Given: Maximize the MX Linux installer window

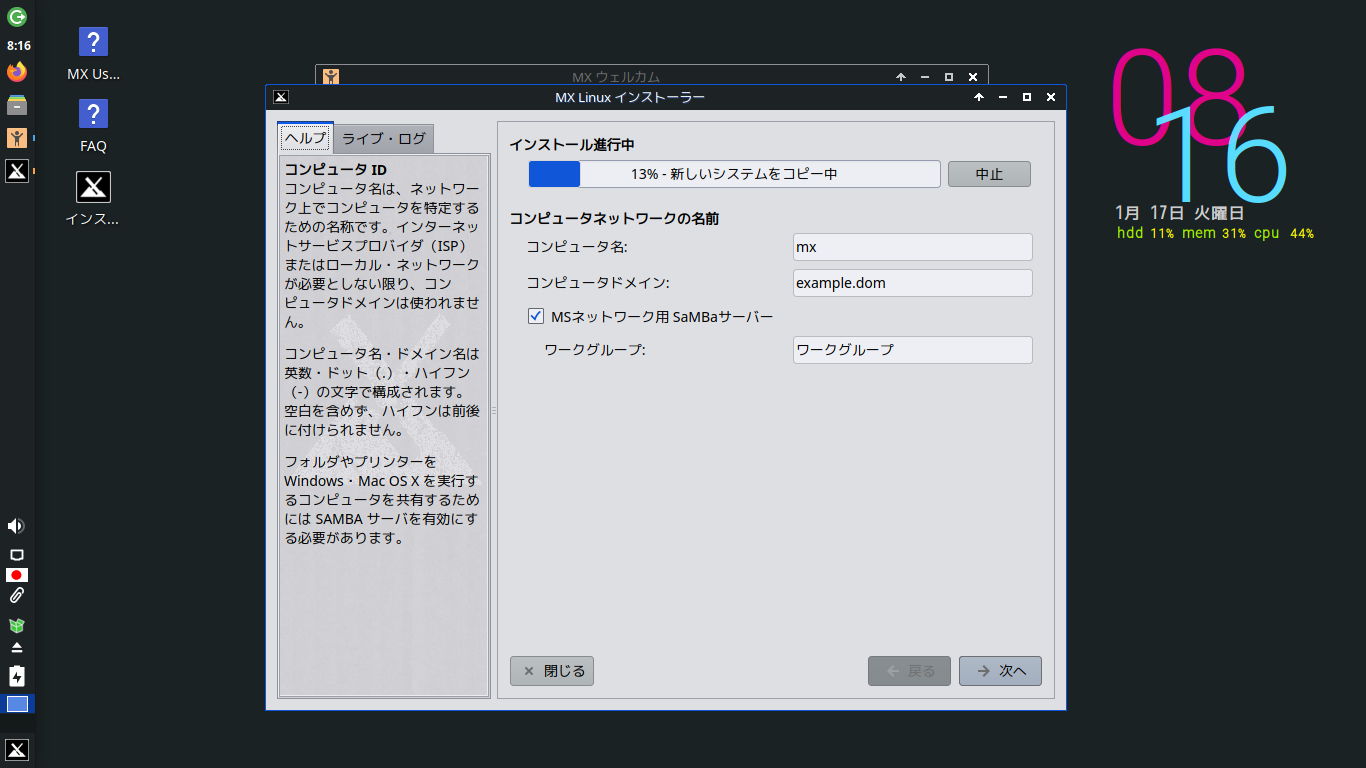Looking at the screenshot, I should (x=1026, y=97).
